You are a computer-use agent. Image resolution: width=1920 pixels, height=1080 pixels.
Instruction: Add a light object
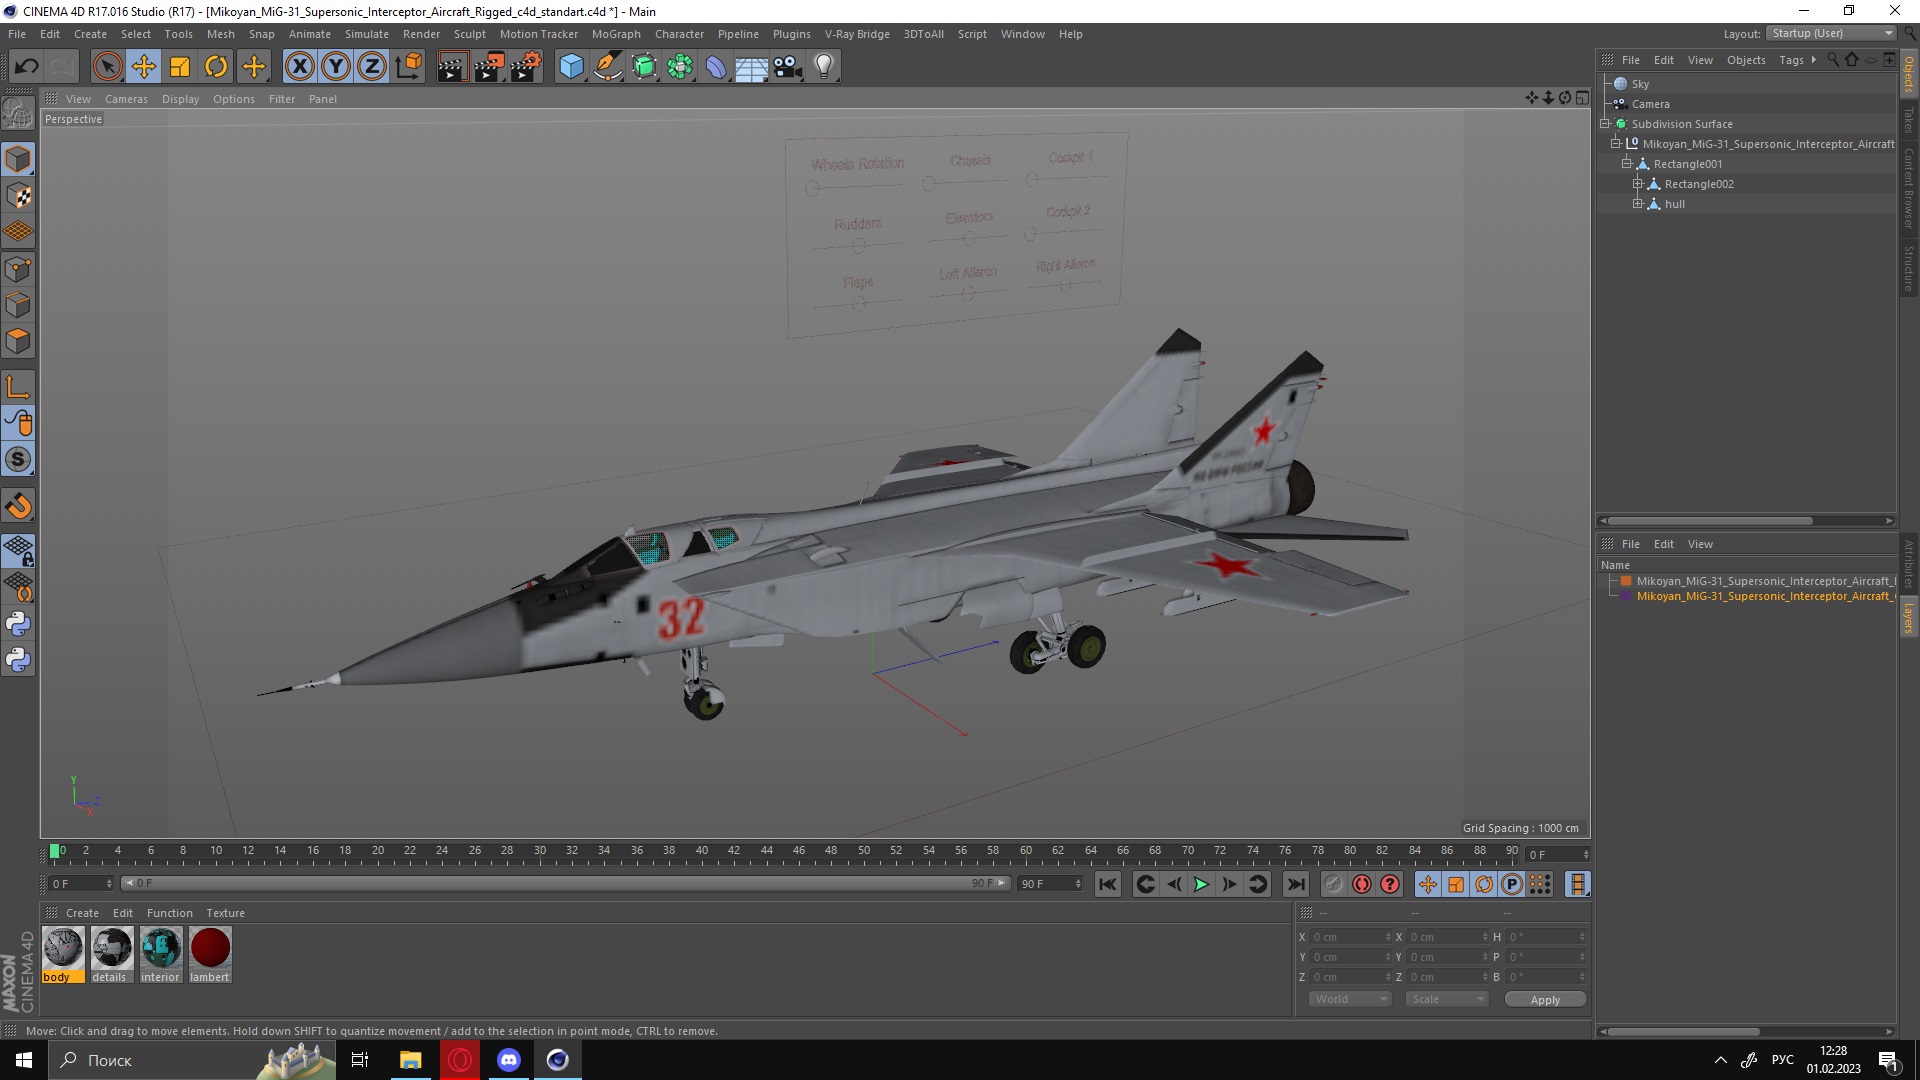[x=824, y=67]
